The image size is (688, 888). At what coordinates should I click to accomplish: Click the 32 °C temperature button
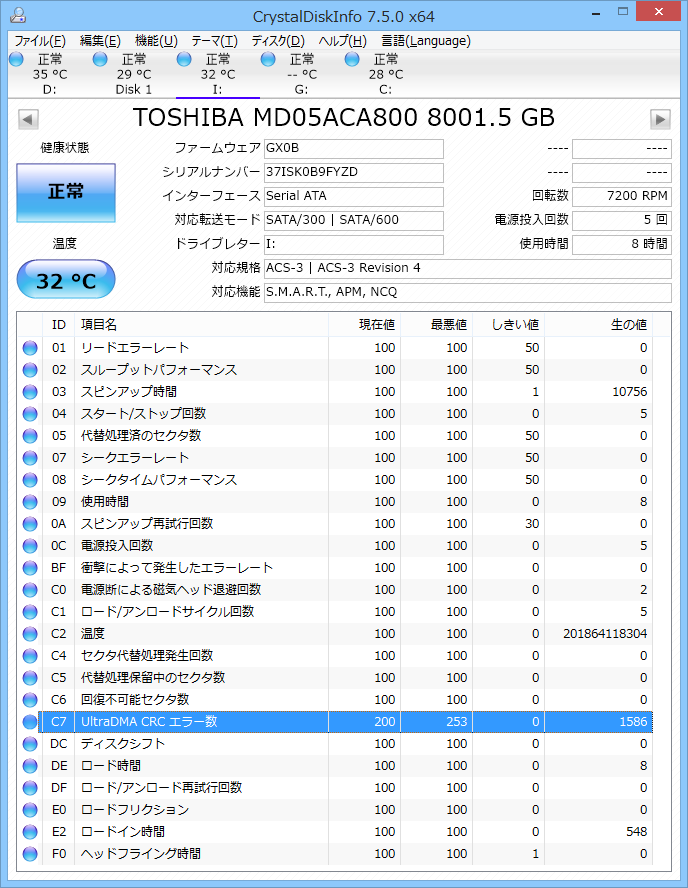click(66, 280)
